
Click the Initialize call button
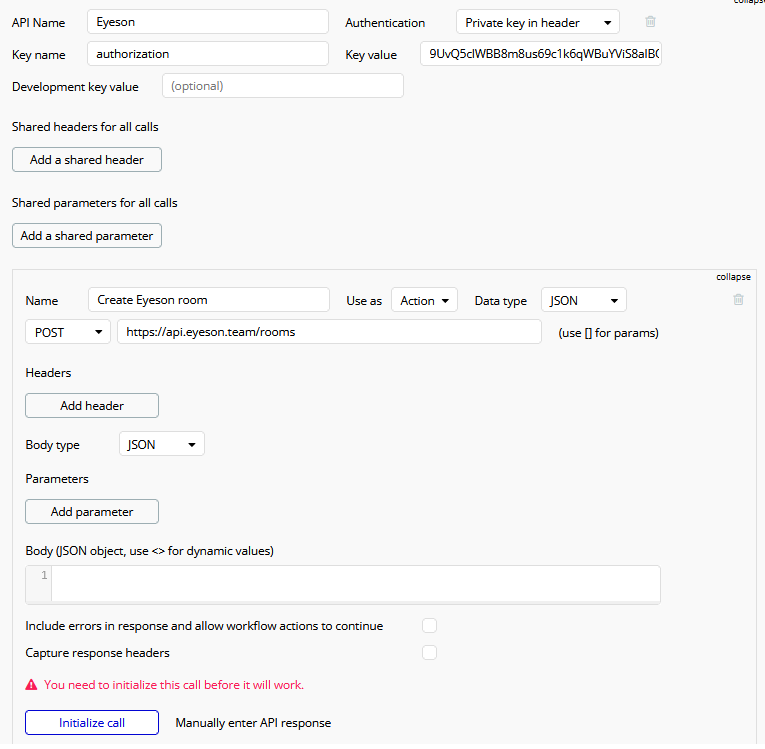(92, 723)
